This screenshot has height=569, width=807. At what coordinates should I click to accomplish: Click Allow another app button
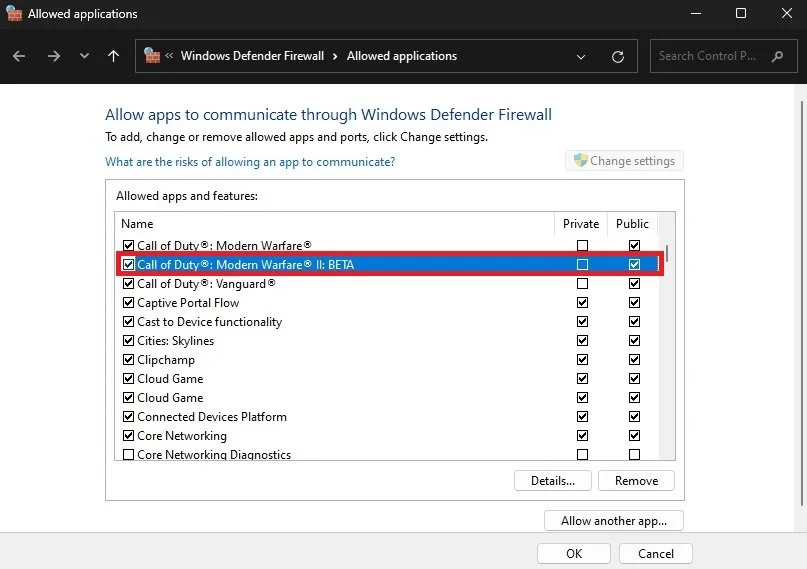tap(614, 521)
